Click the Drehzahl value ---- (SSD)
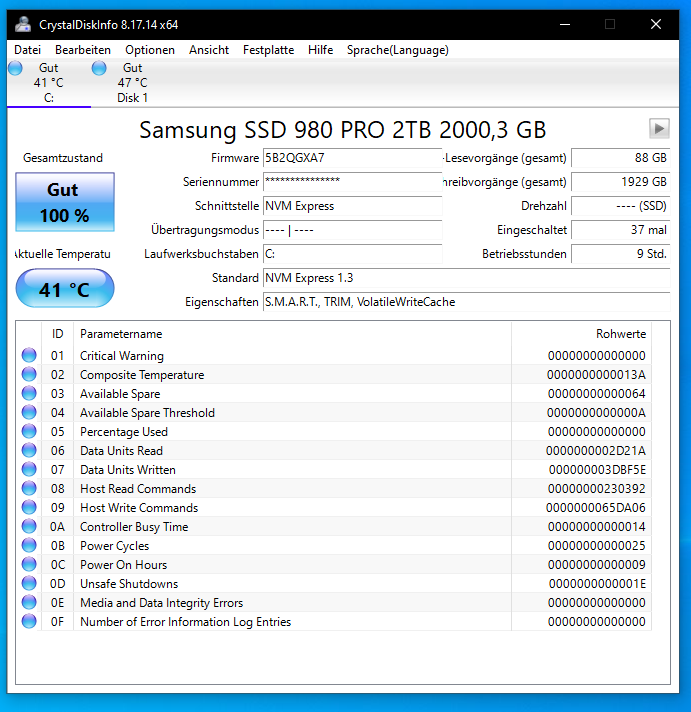 pos(621,206)
